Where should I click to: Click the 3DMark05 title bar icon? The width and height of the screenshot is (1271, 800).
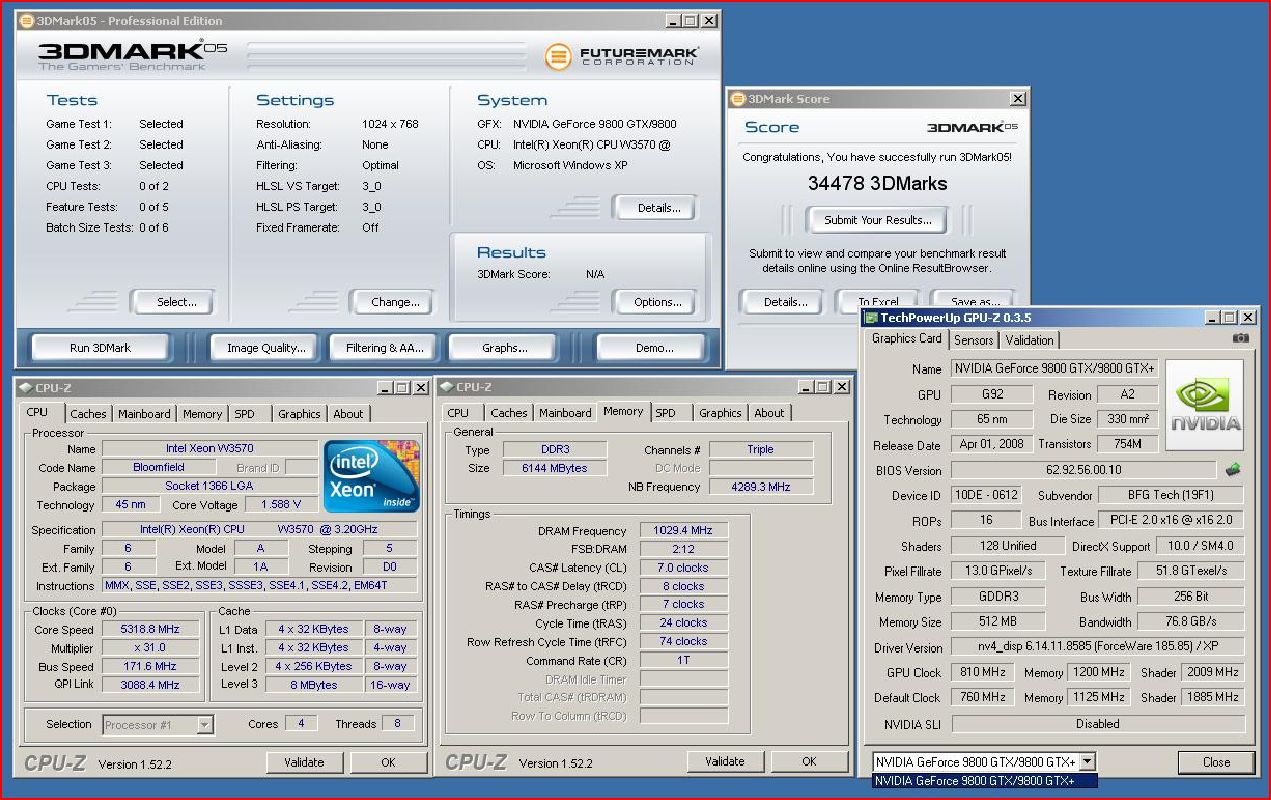tap(27, 20)
